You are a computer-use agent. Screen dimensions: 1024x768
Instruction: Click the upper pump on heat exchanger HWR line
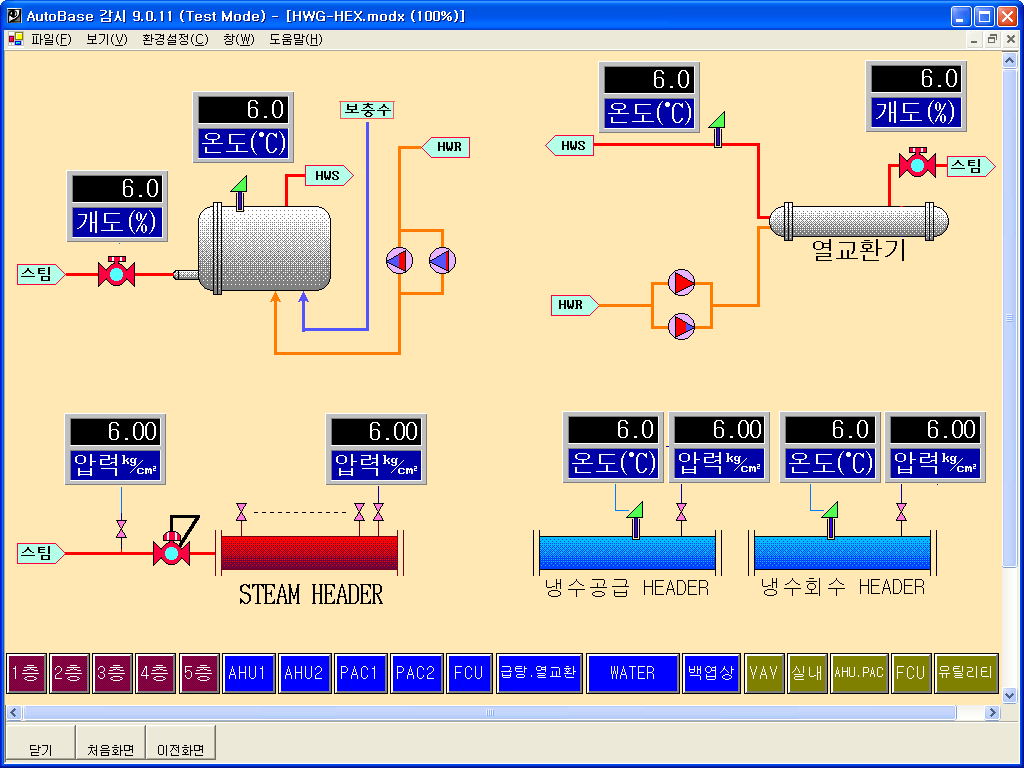pos(682,283)
